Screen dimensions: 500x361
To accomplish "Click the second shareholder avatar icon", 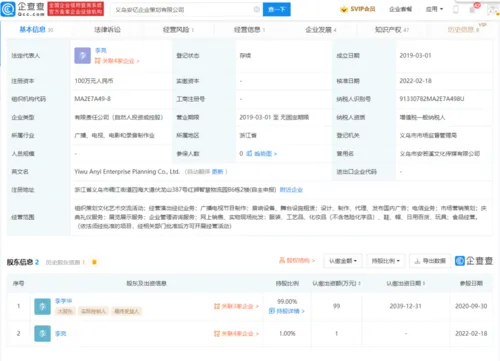I will [42, 333].
